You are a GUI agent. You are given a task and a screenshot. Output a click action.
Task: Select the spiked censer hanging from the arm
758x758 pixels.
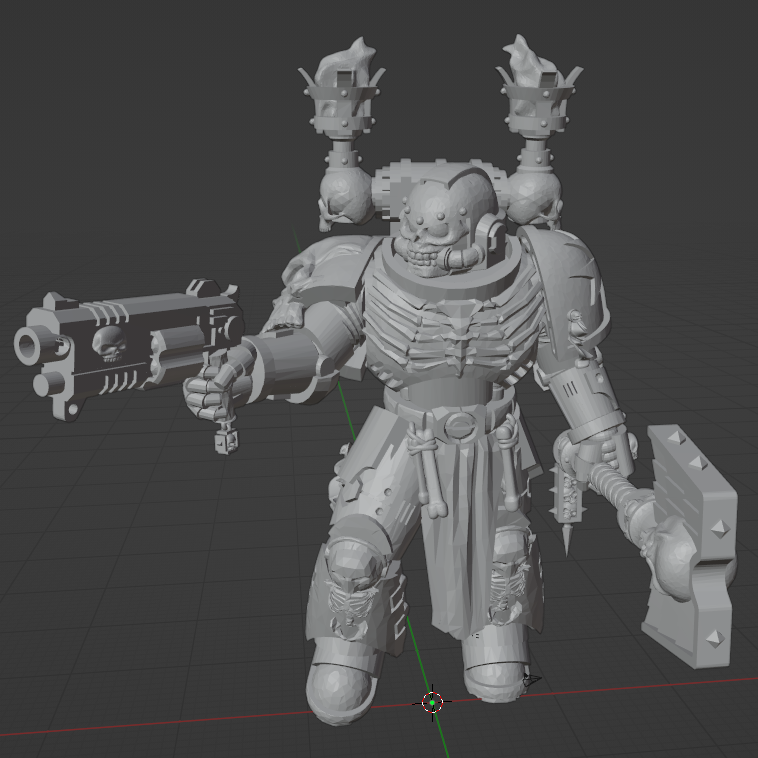click(x=567, y=503)
